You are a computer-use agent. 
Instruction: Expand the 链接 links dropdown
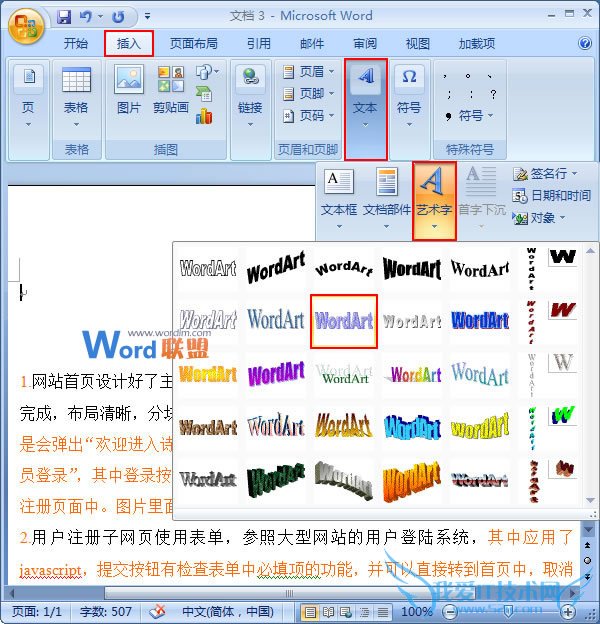click(250, 98)
